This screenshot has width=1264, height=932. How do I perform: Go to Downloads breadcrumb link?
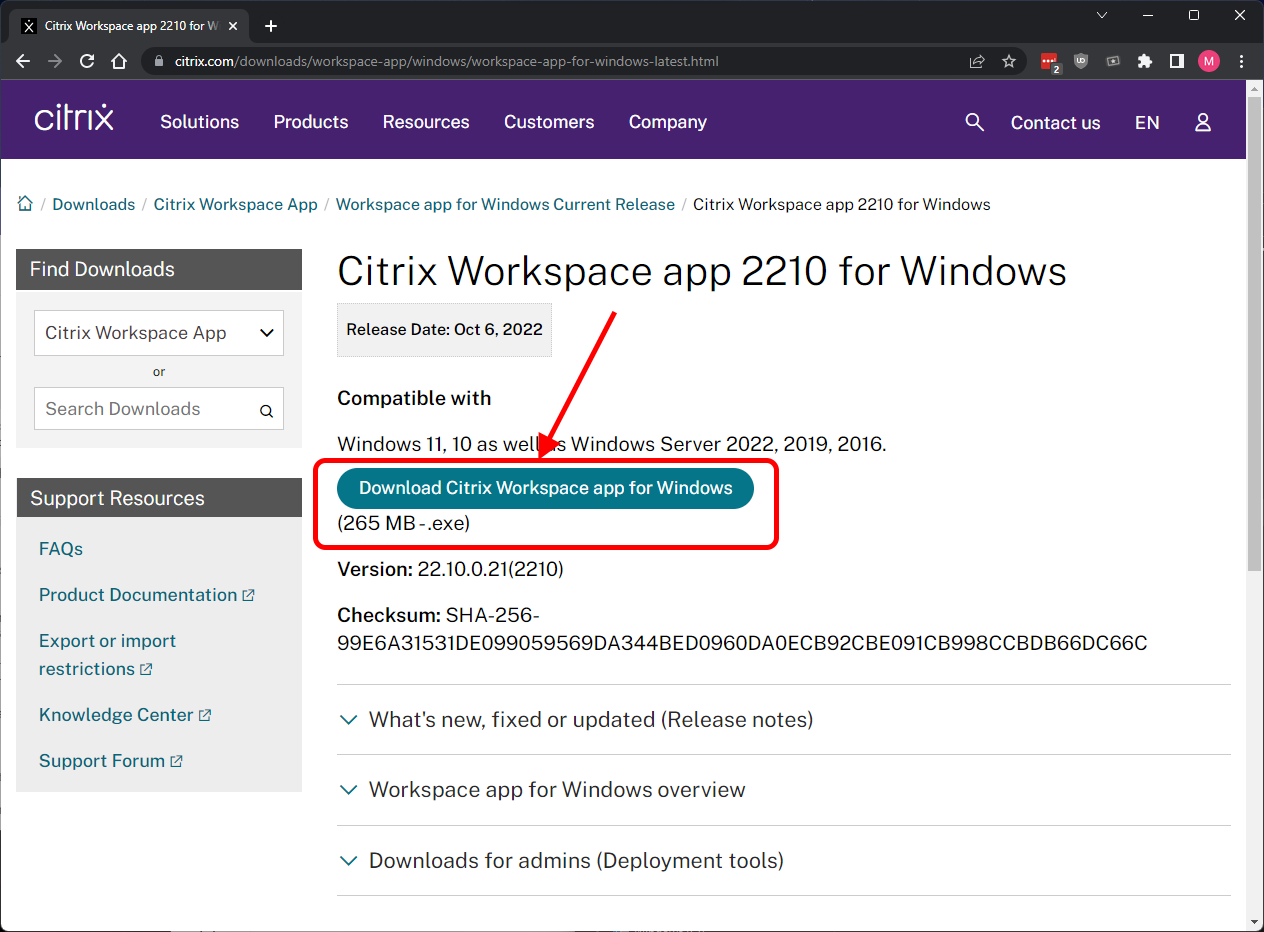94,204
